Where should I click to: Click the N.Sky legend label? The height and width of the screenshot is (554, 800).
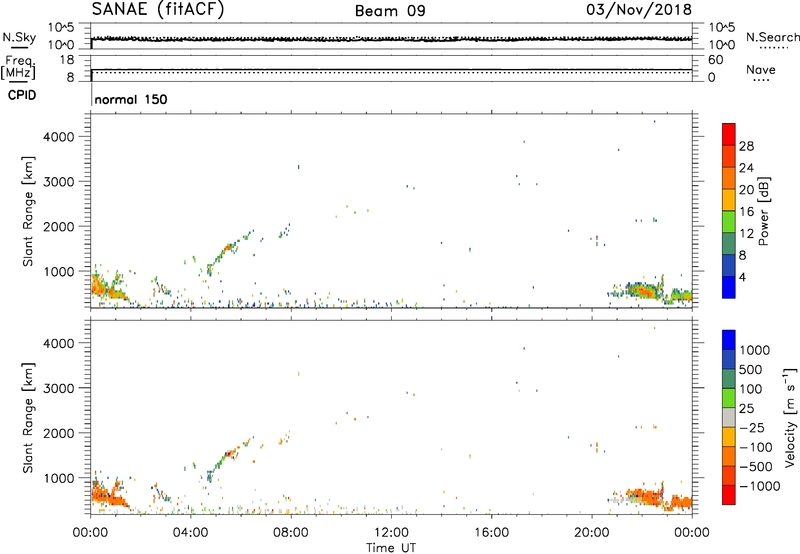click(x=19, y=37)
